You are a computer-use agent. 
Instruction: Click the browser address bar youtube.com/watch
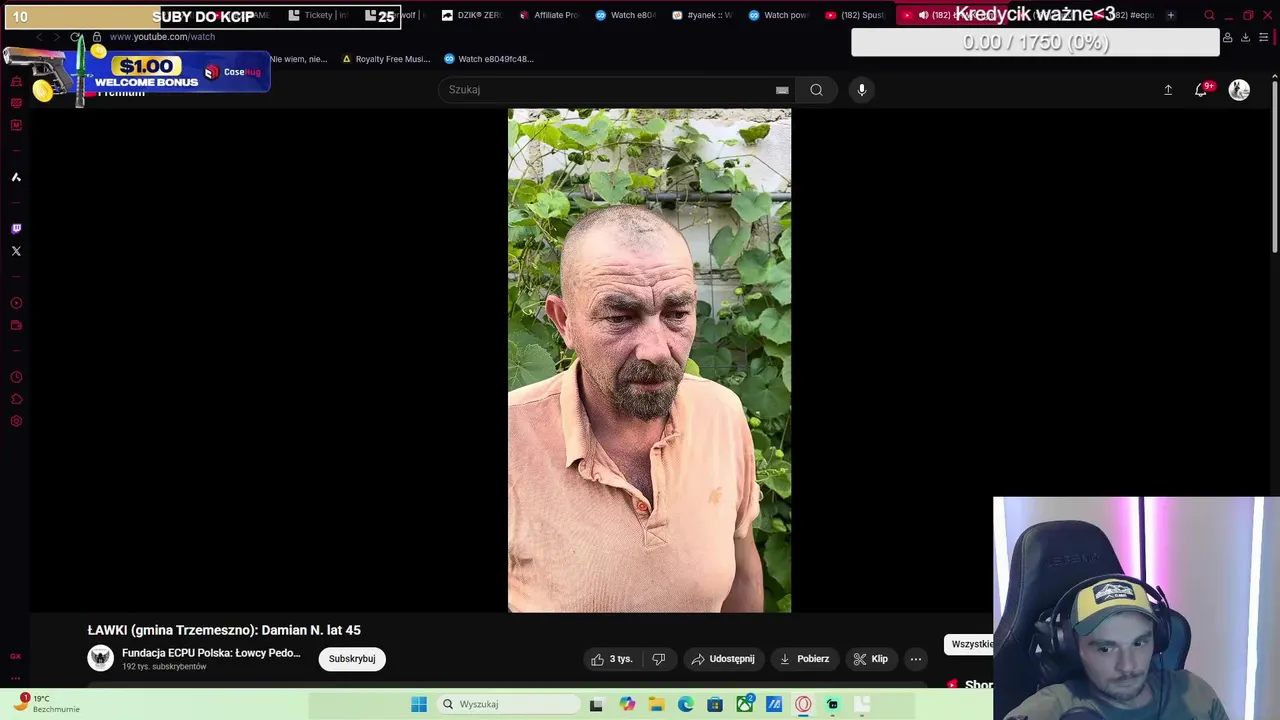(162, 37)
